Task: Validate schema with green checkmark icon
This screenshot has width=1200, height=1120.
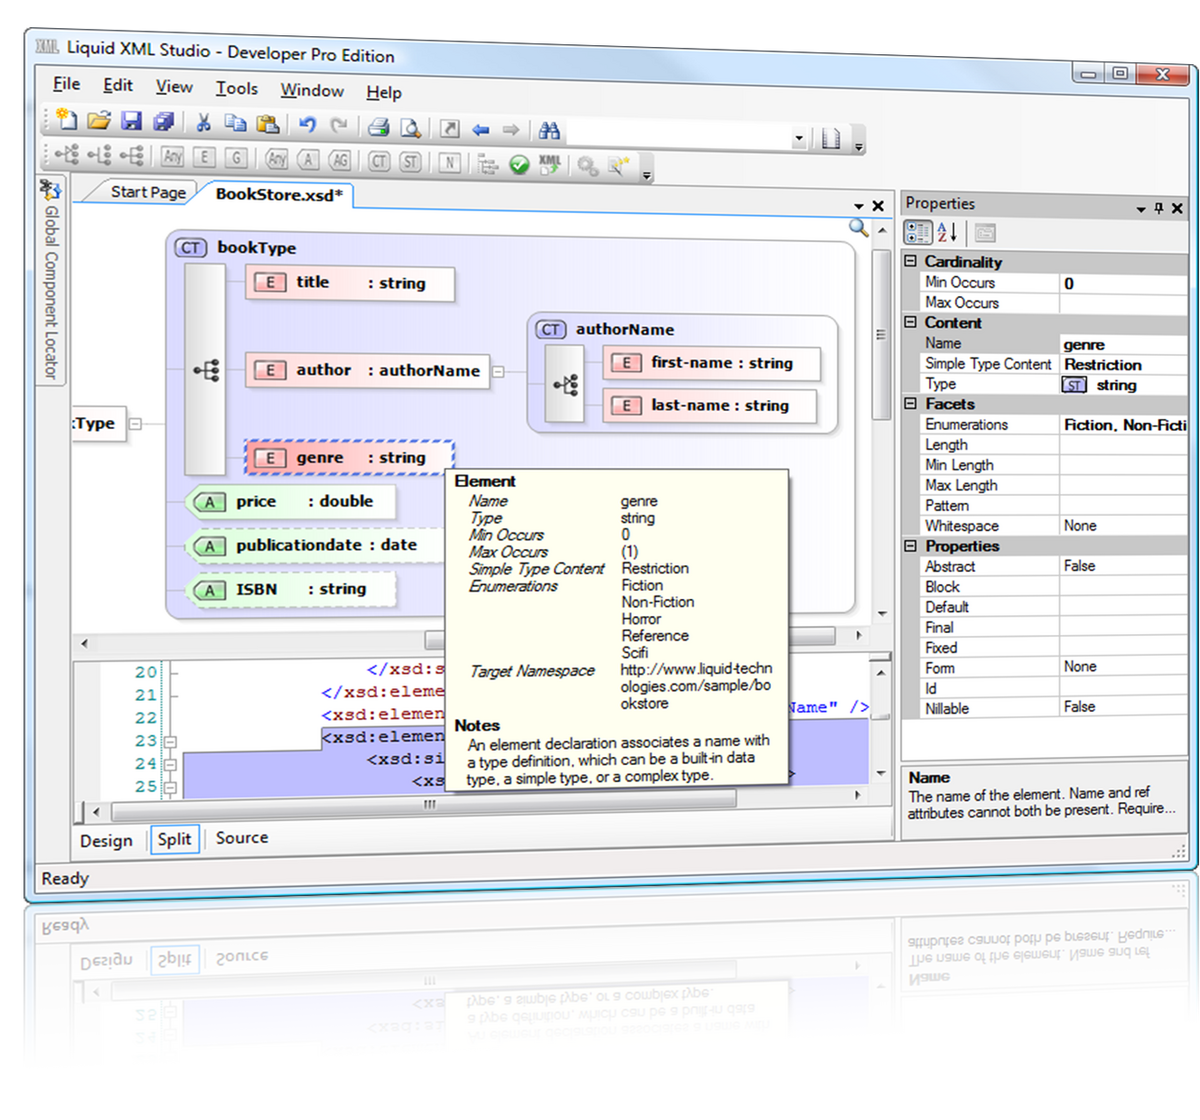Action: 519,165
